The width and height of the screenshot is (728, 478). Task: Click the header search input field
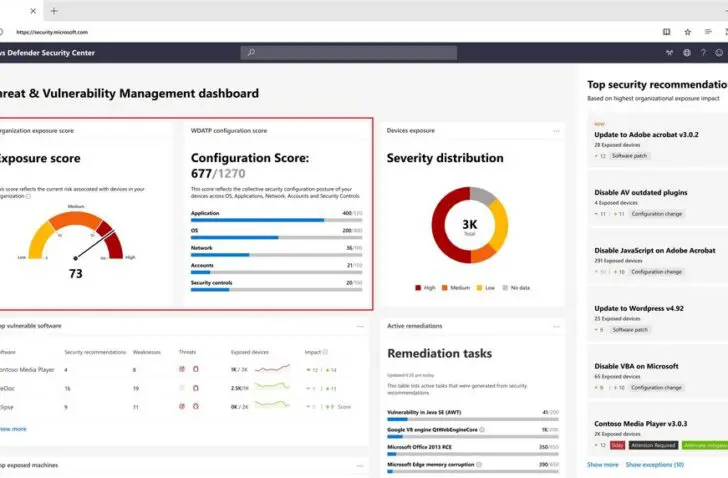349,52
